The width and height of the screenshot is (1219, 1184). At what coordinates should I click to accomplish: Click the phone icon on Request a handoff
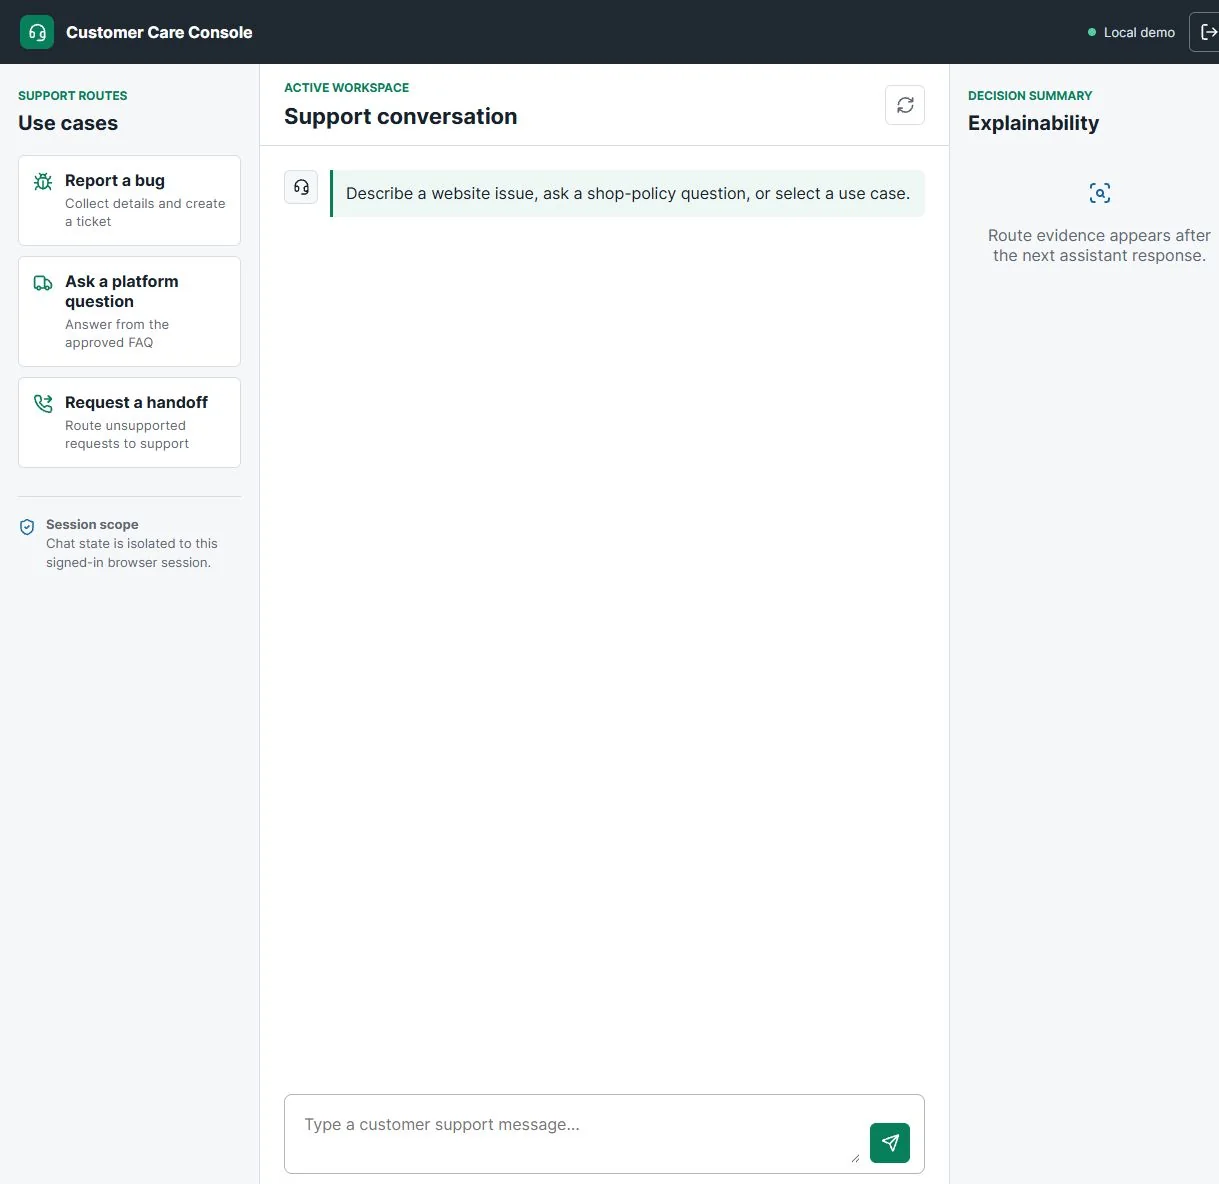[x=43, y=404]
